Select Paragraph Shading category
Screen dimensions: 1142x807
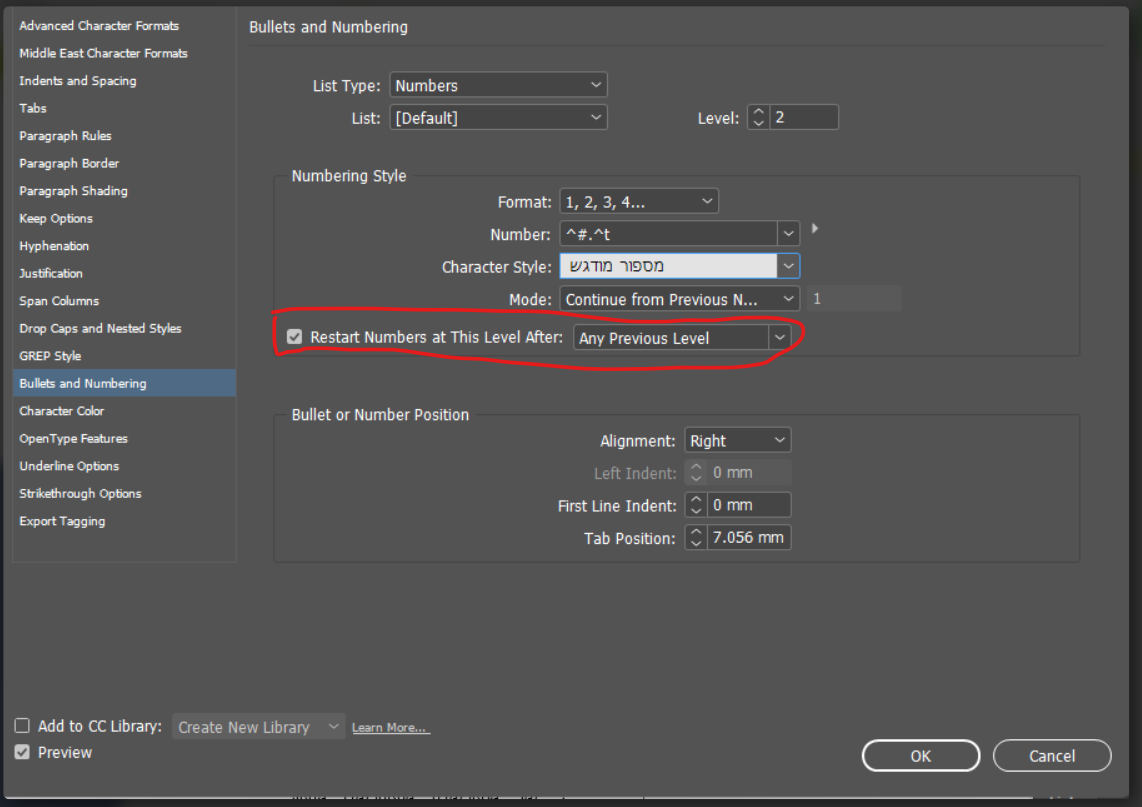74,191
